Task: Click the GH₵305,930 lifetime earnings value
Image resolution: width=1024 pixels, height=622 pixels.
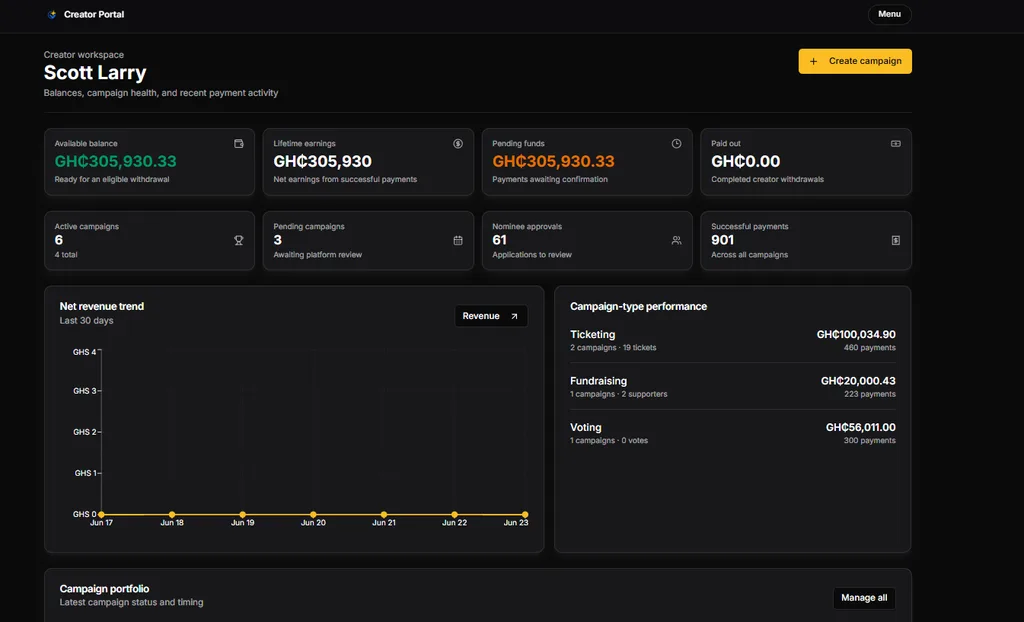Action: point(323,161)
